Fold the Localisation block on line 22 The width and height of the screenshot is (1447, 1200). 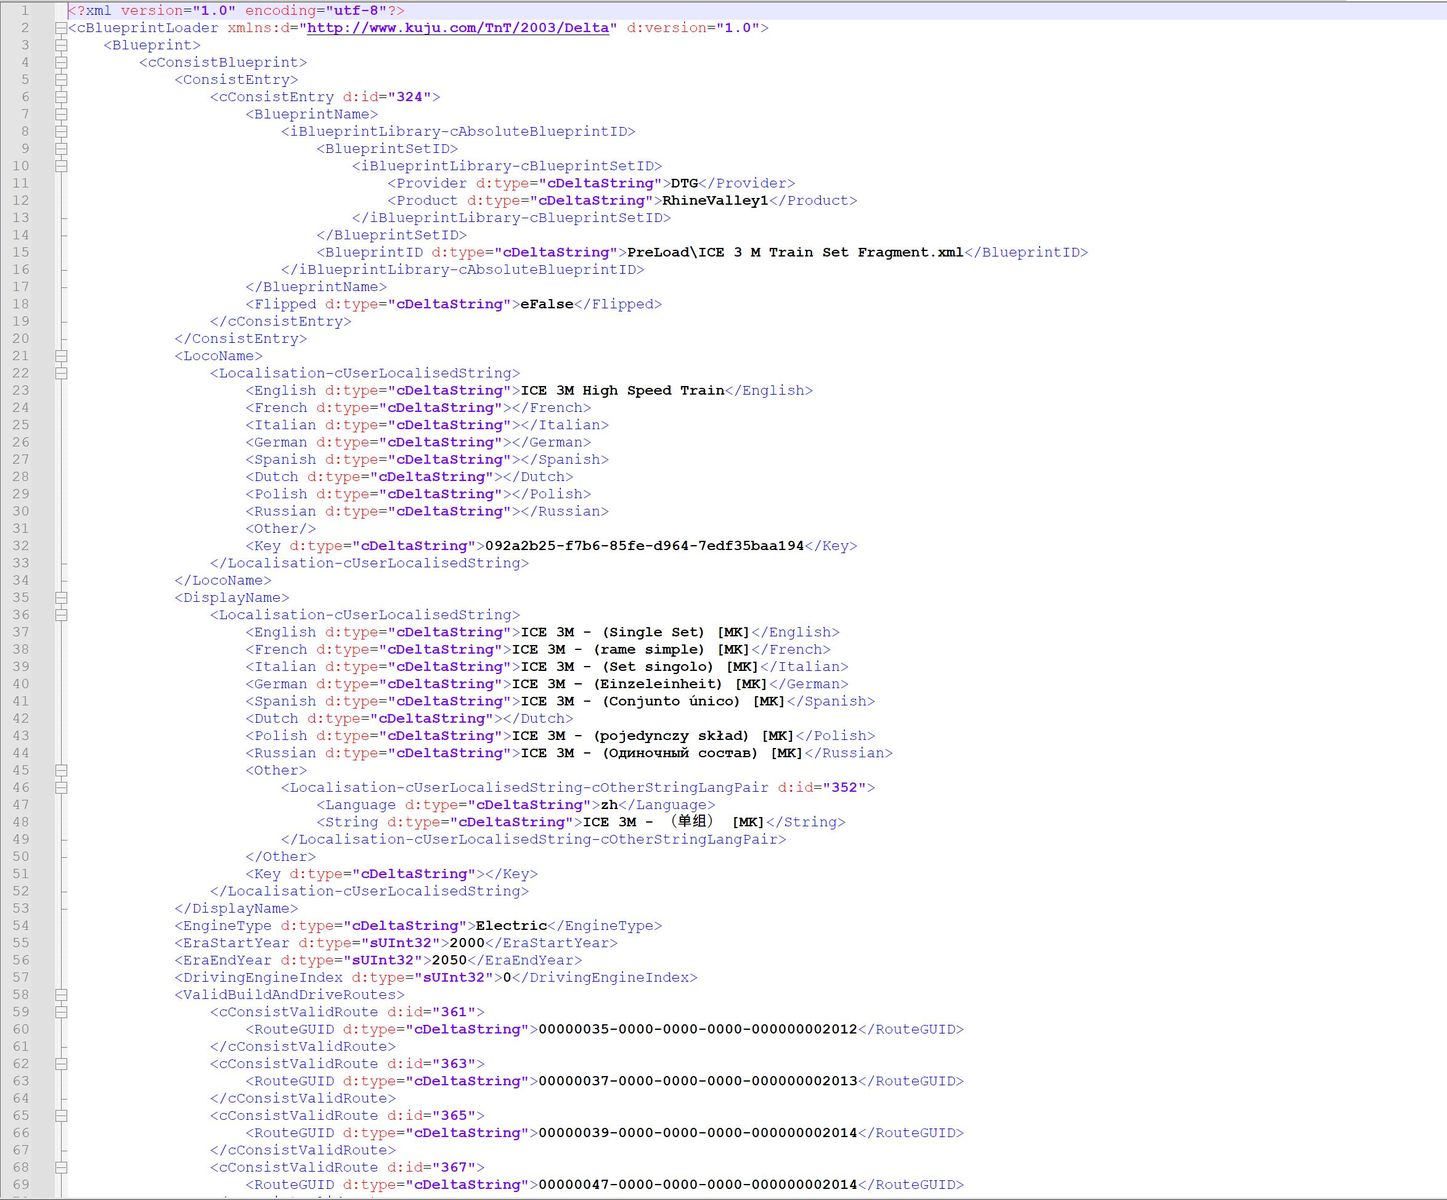pos(61,373)
